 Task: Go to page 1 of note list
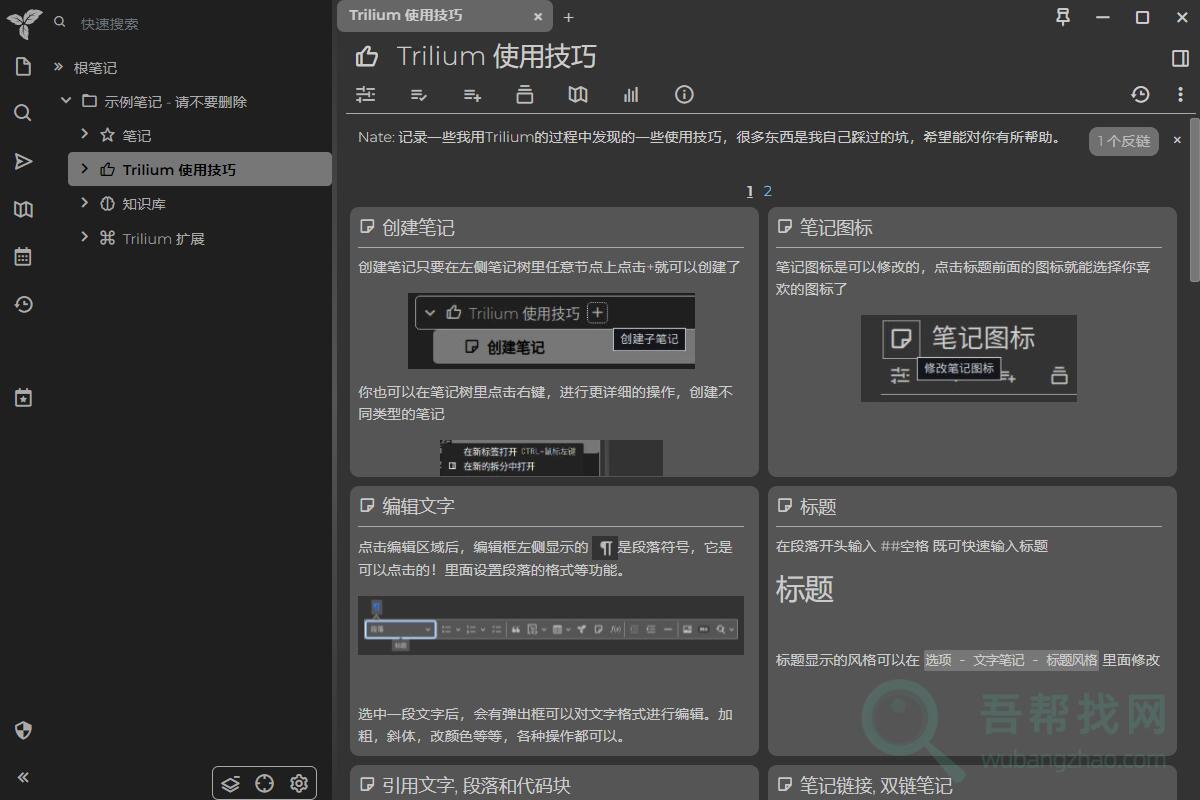point(749,191)
